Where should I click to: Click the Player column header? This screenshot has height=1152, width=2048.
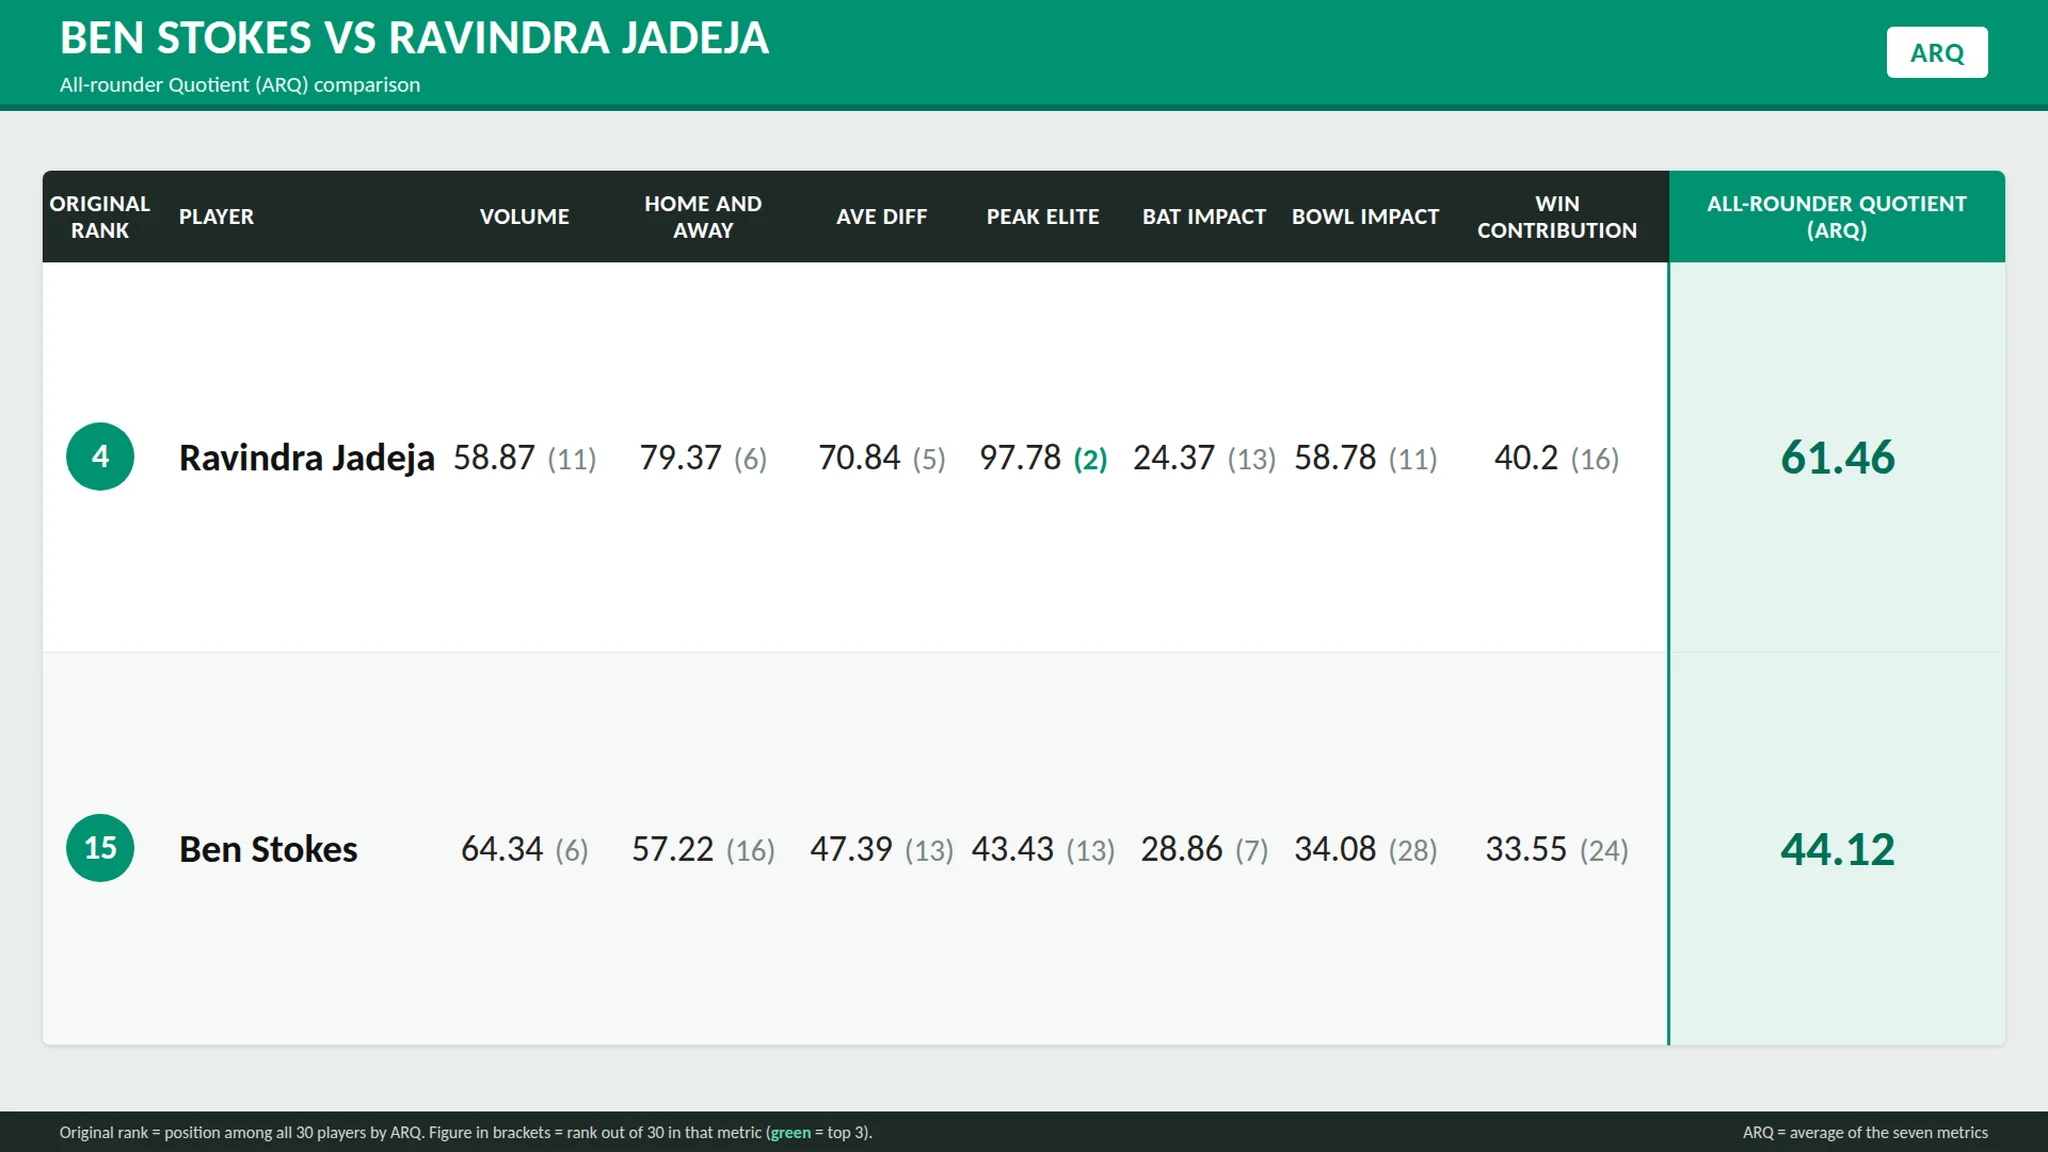coord(216,217)
